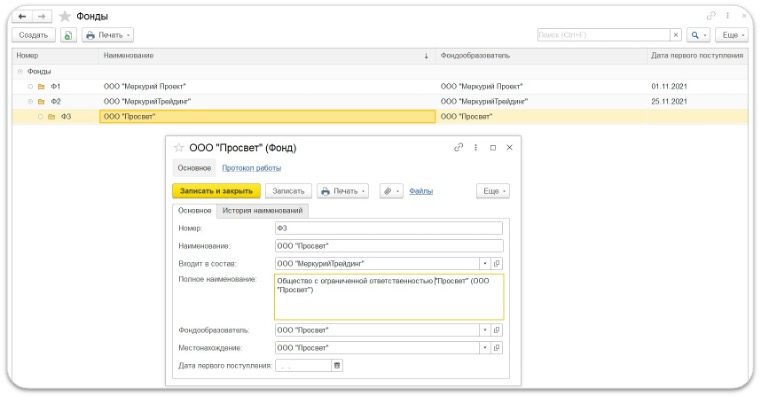The height and width of the screenshot is (397, 760).
Task: Click the Полное наименование text area
Action: pyautogui.click(x=389, y=297)
